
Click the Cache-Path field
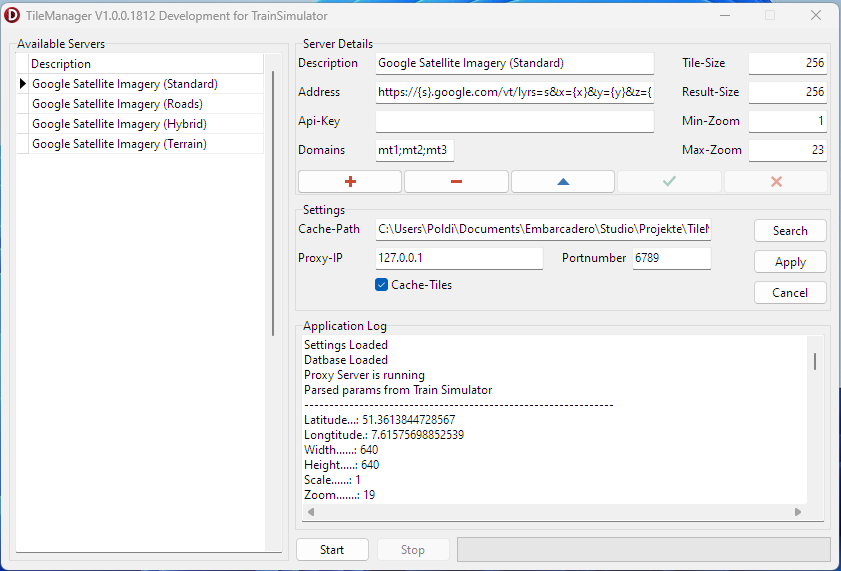[543, 229]
